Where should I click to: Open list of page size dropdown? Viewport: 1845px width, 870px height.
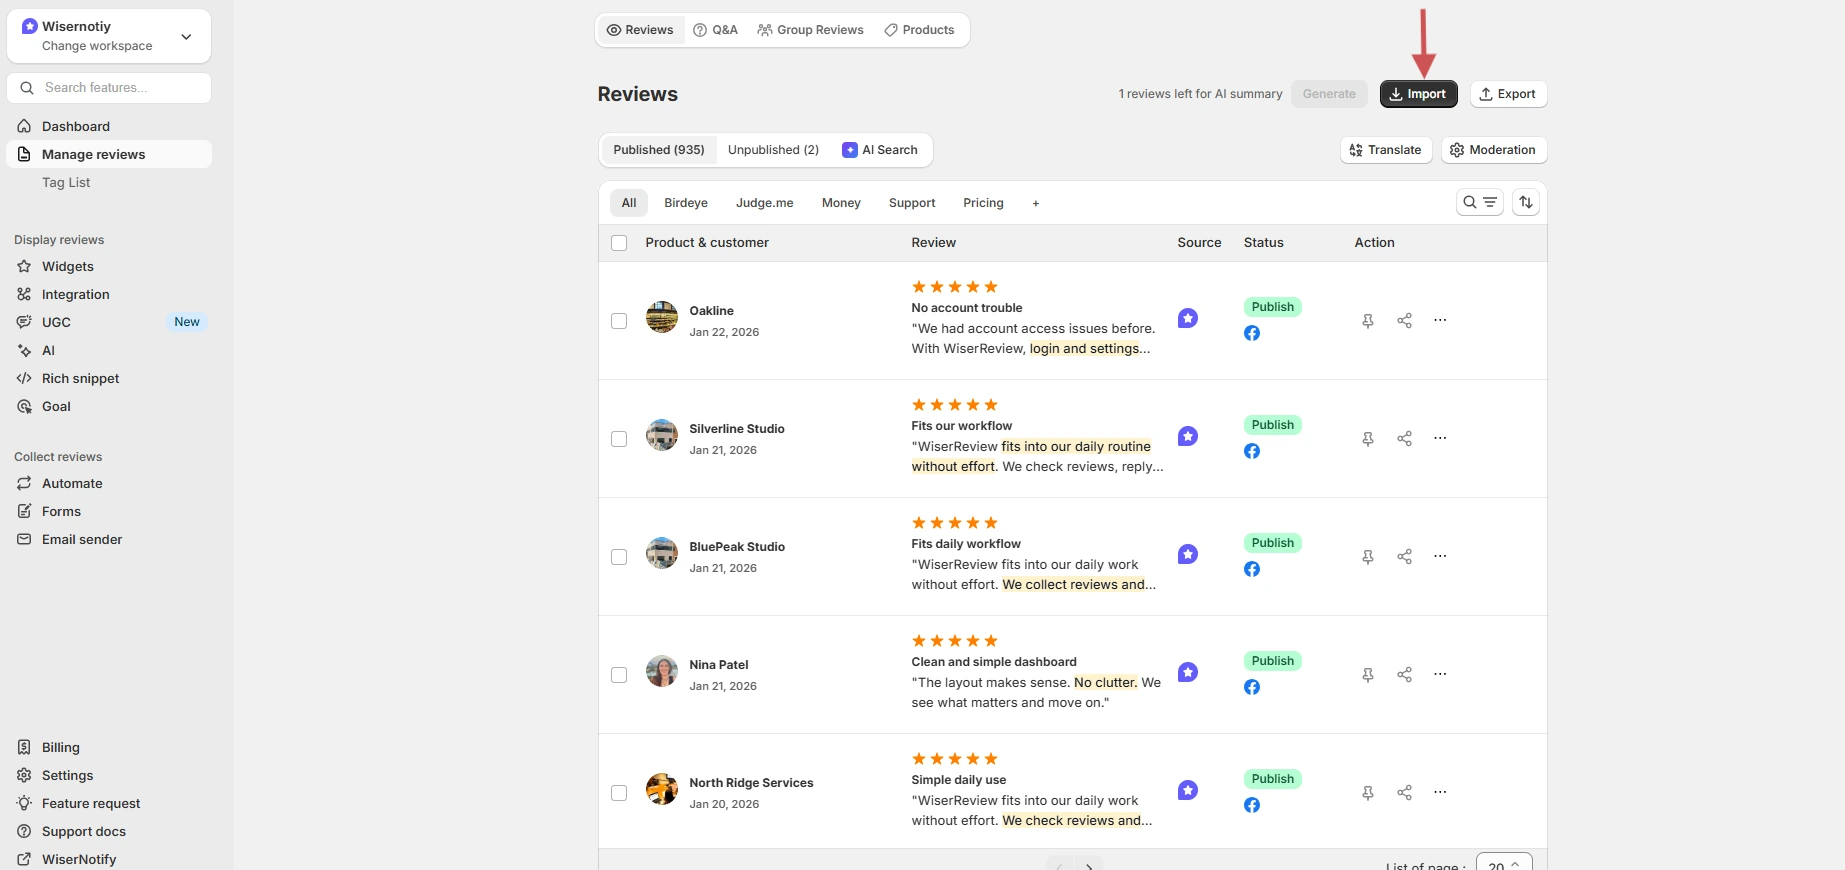tap(1504, 864)
